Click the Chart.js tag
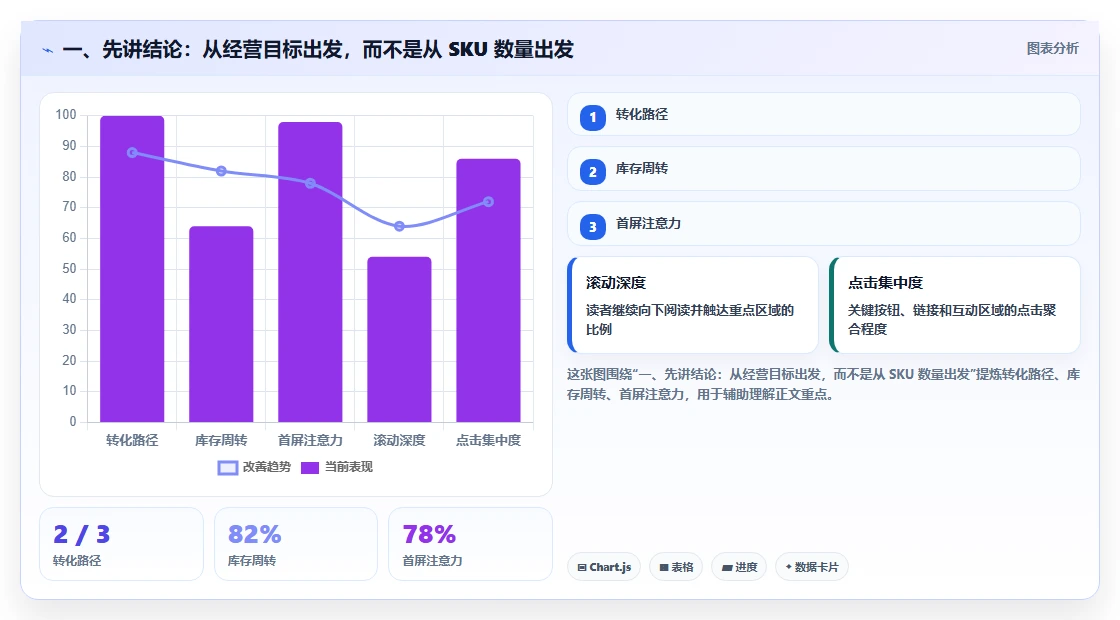 [604, 567]
